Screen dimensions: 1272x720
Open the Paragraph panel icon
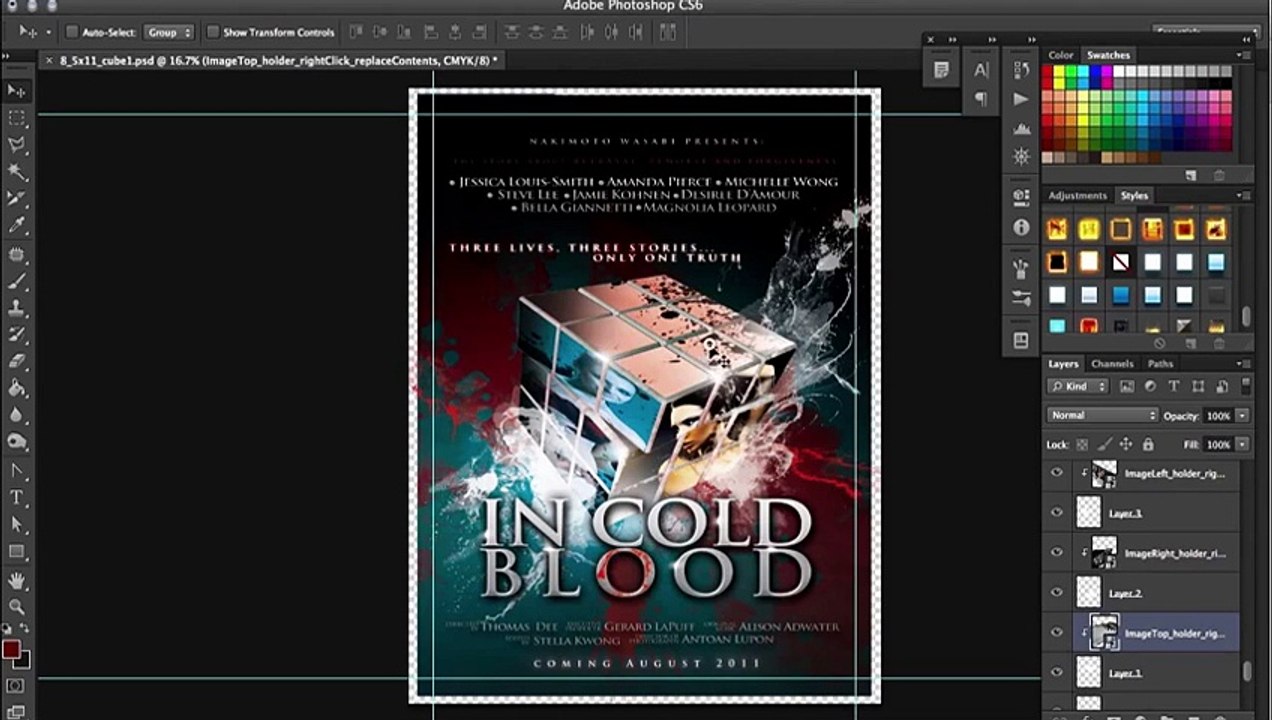tap(981, 98)
